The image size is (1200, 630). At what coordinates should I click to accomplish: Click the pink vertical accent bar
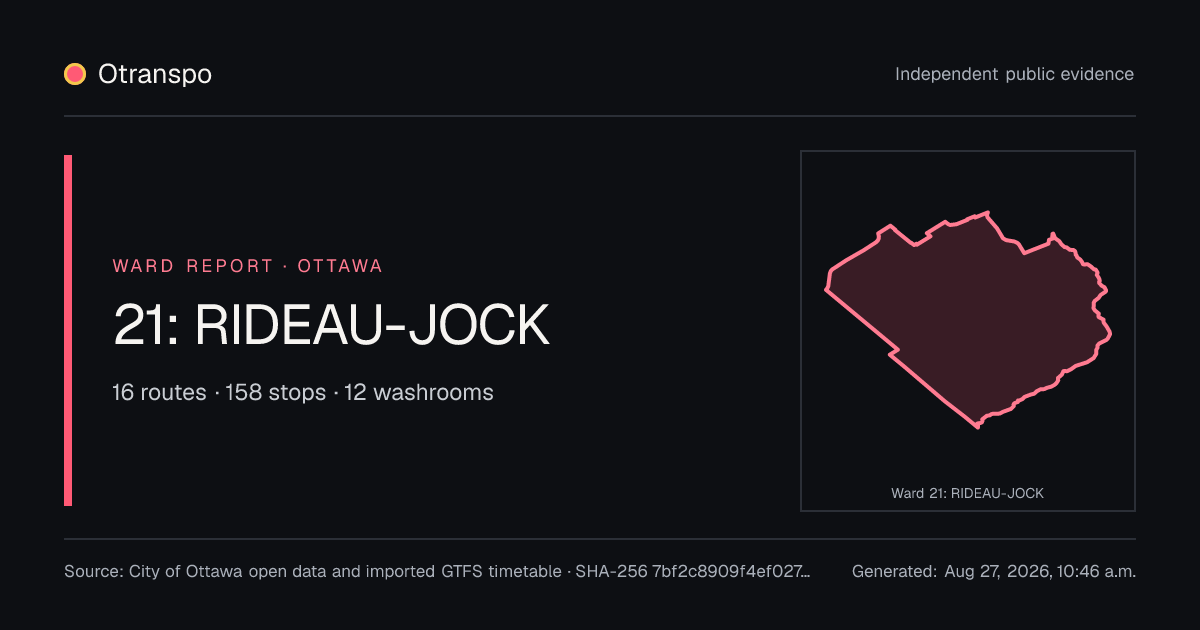click(x=68, y=330)
